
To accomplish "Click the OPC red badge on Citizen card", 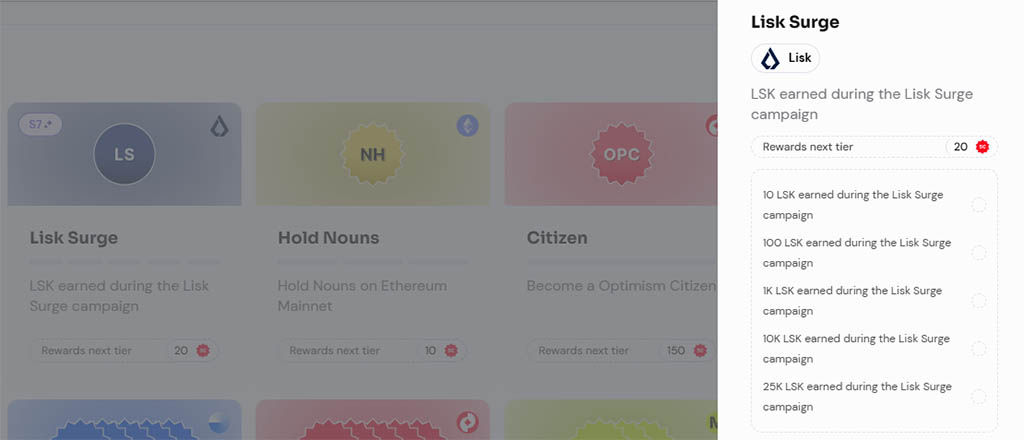I will [x=621, y=155].
